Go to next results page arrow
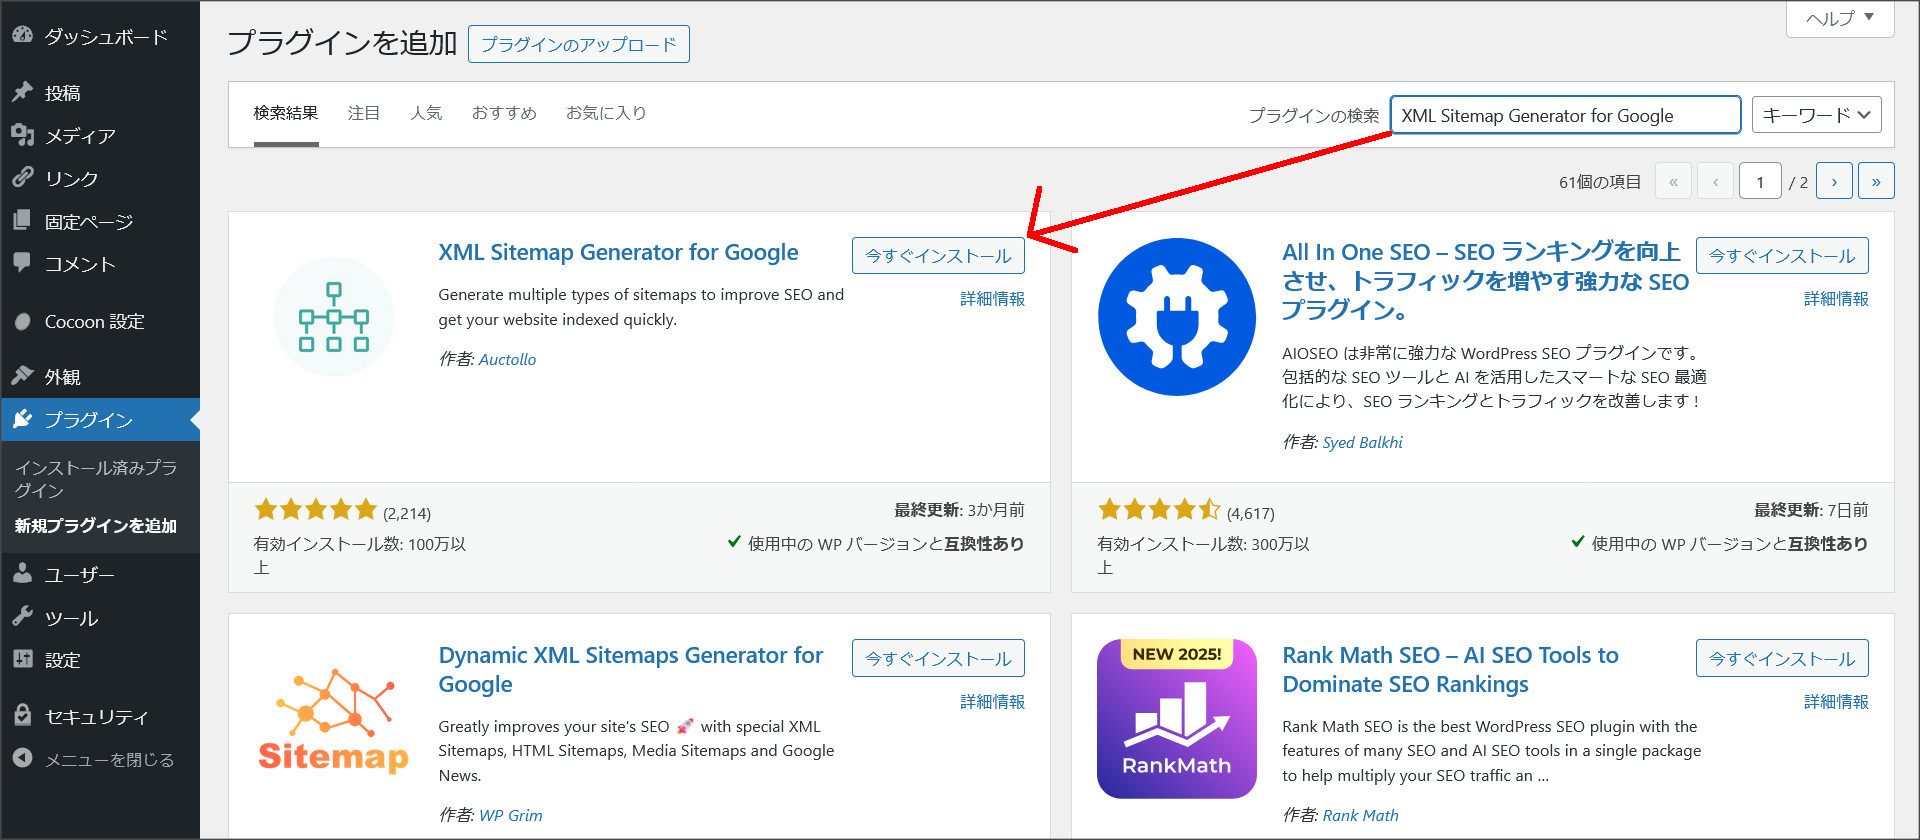This screenshot has height=840, width=1920. [x=1834, y=181]
